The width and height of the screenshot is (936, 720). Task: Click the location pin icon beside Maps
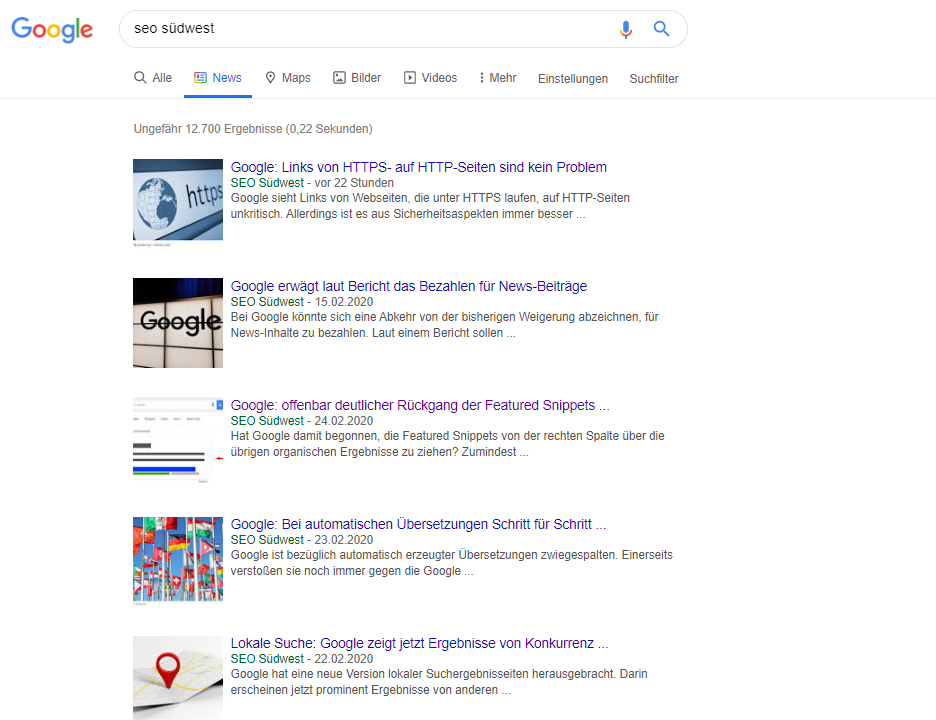270,77
